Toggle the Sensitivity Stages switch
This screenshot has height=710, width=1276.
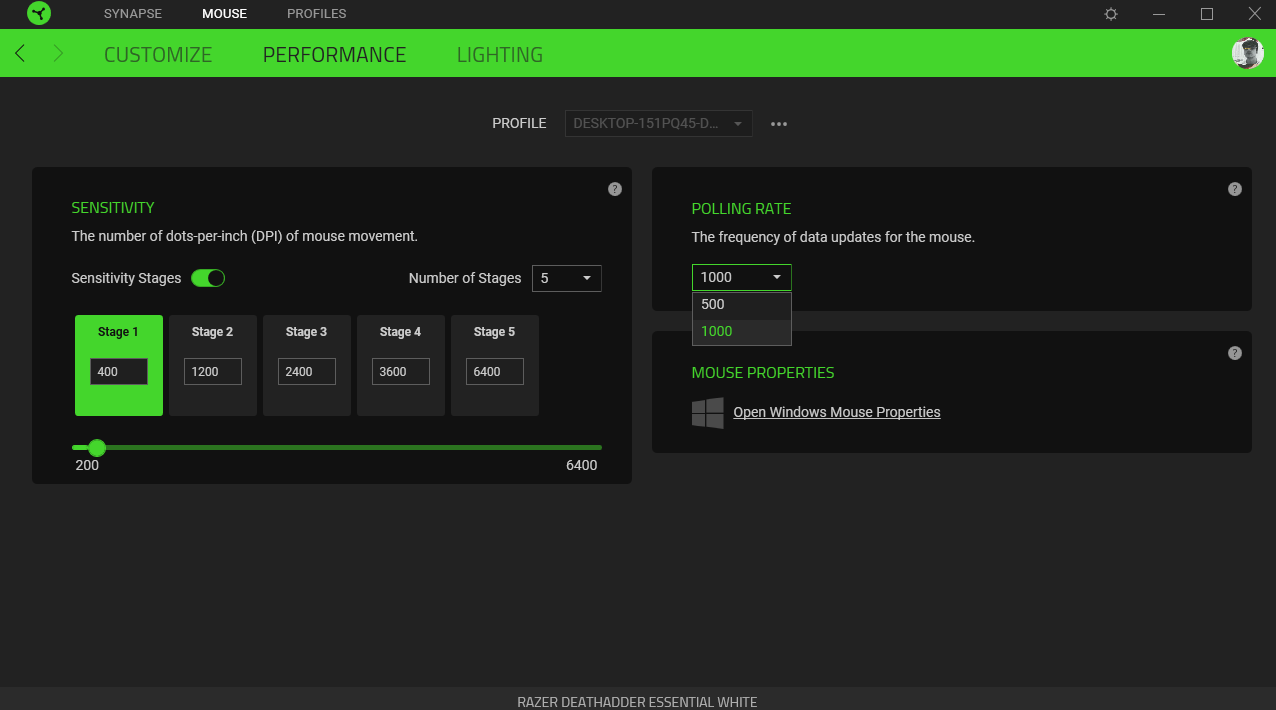tap(208, 278)
